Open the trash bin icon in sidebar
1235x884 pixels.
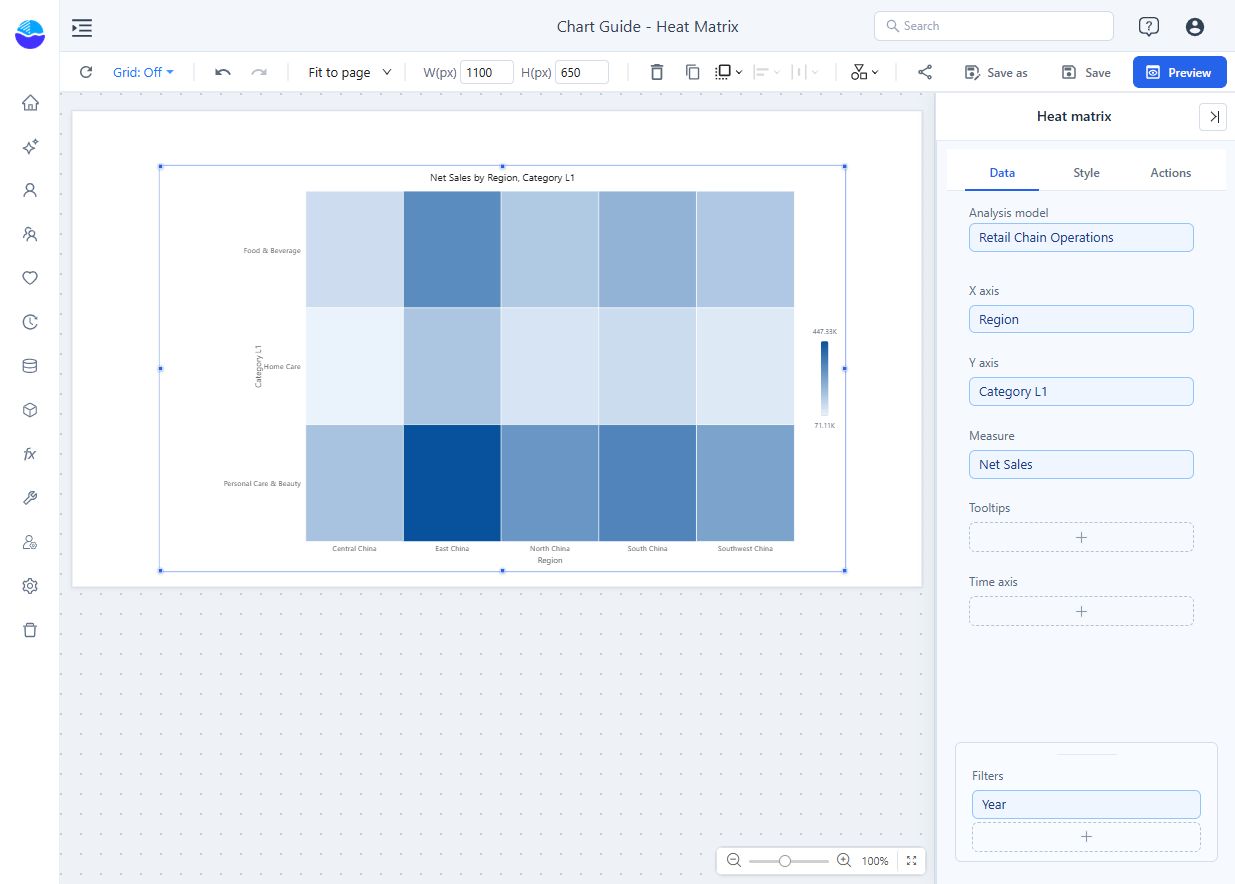[x=30, y=630]
